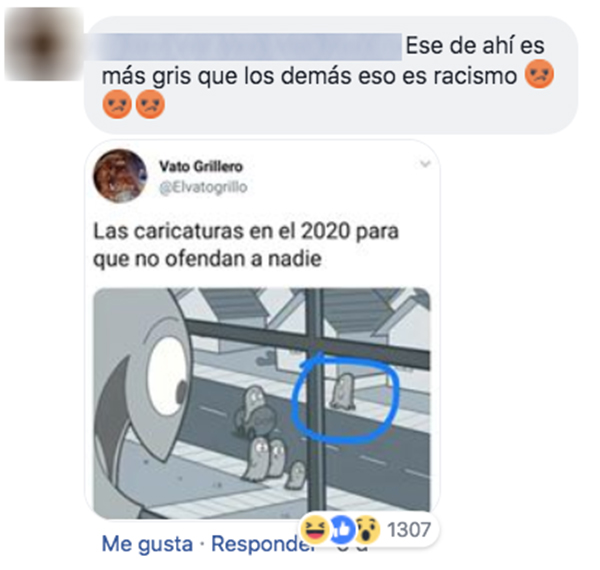The width and height of the screenshot is (600, 570).
Task: Click the Wow surprised reaction icon
Action: pos(367,530)
